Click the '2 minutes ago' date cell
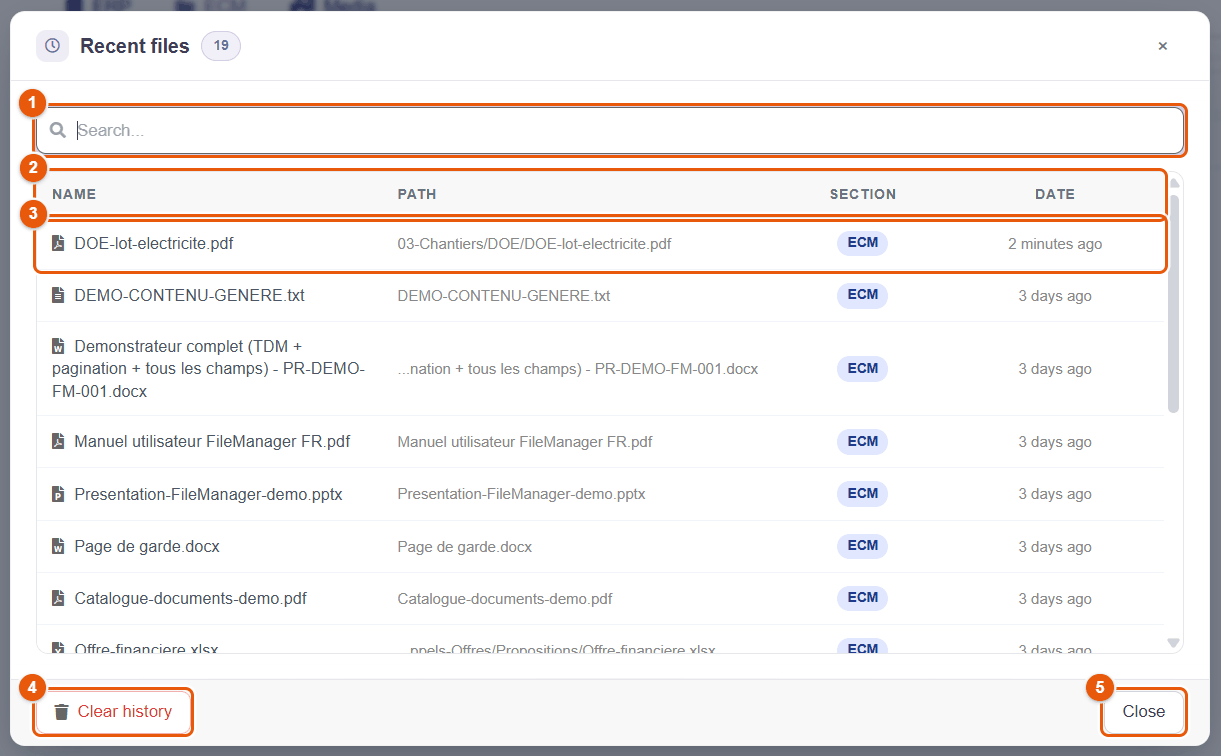This screenshot has height=756, width=1221. tap(1055, 244)
